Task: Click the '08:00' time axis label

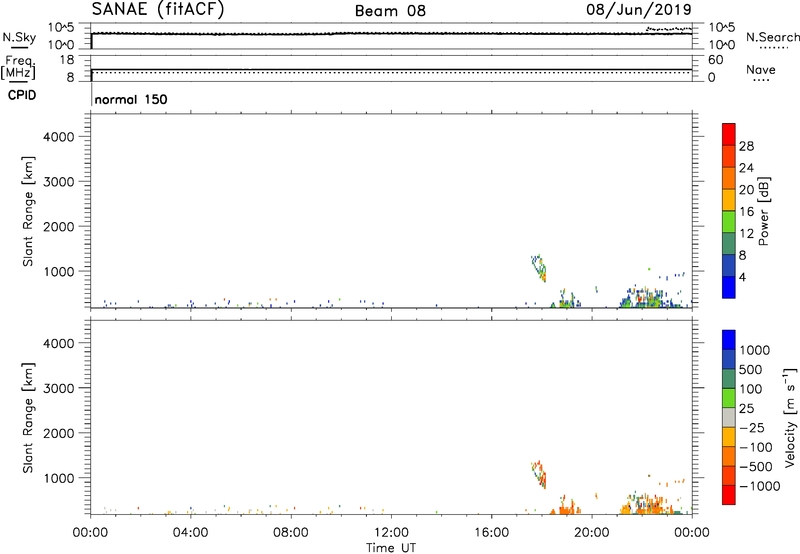Action: point(290,533)
